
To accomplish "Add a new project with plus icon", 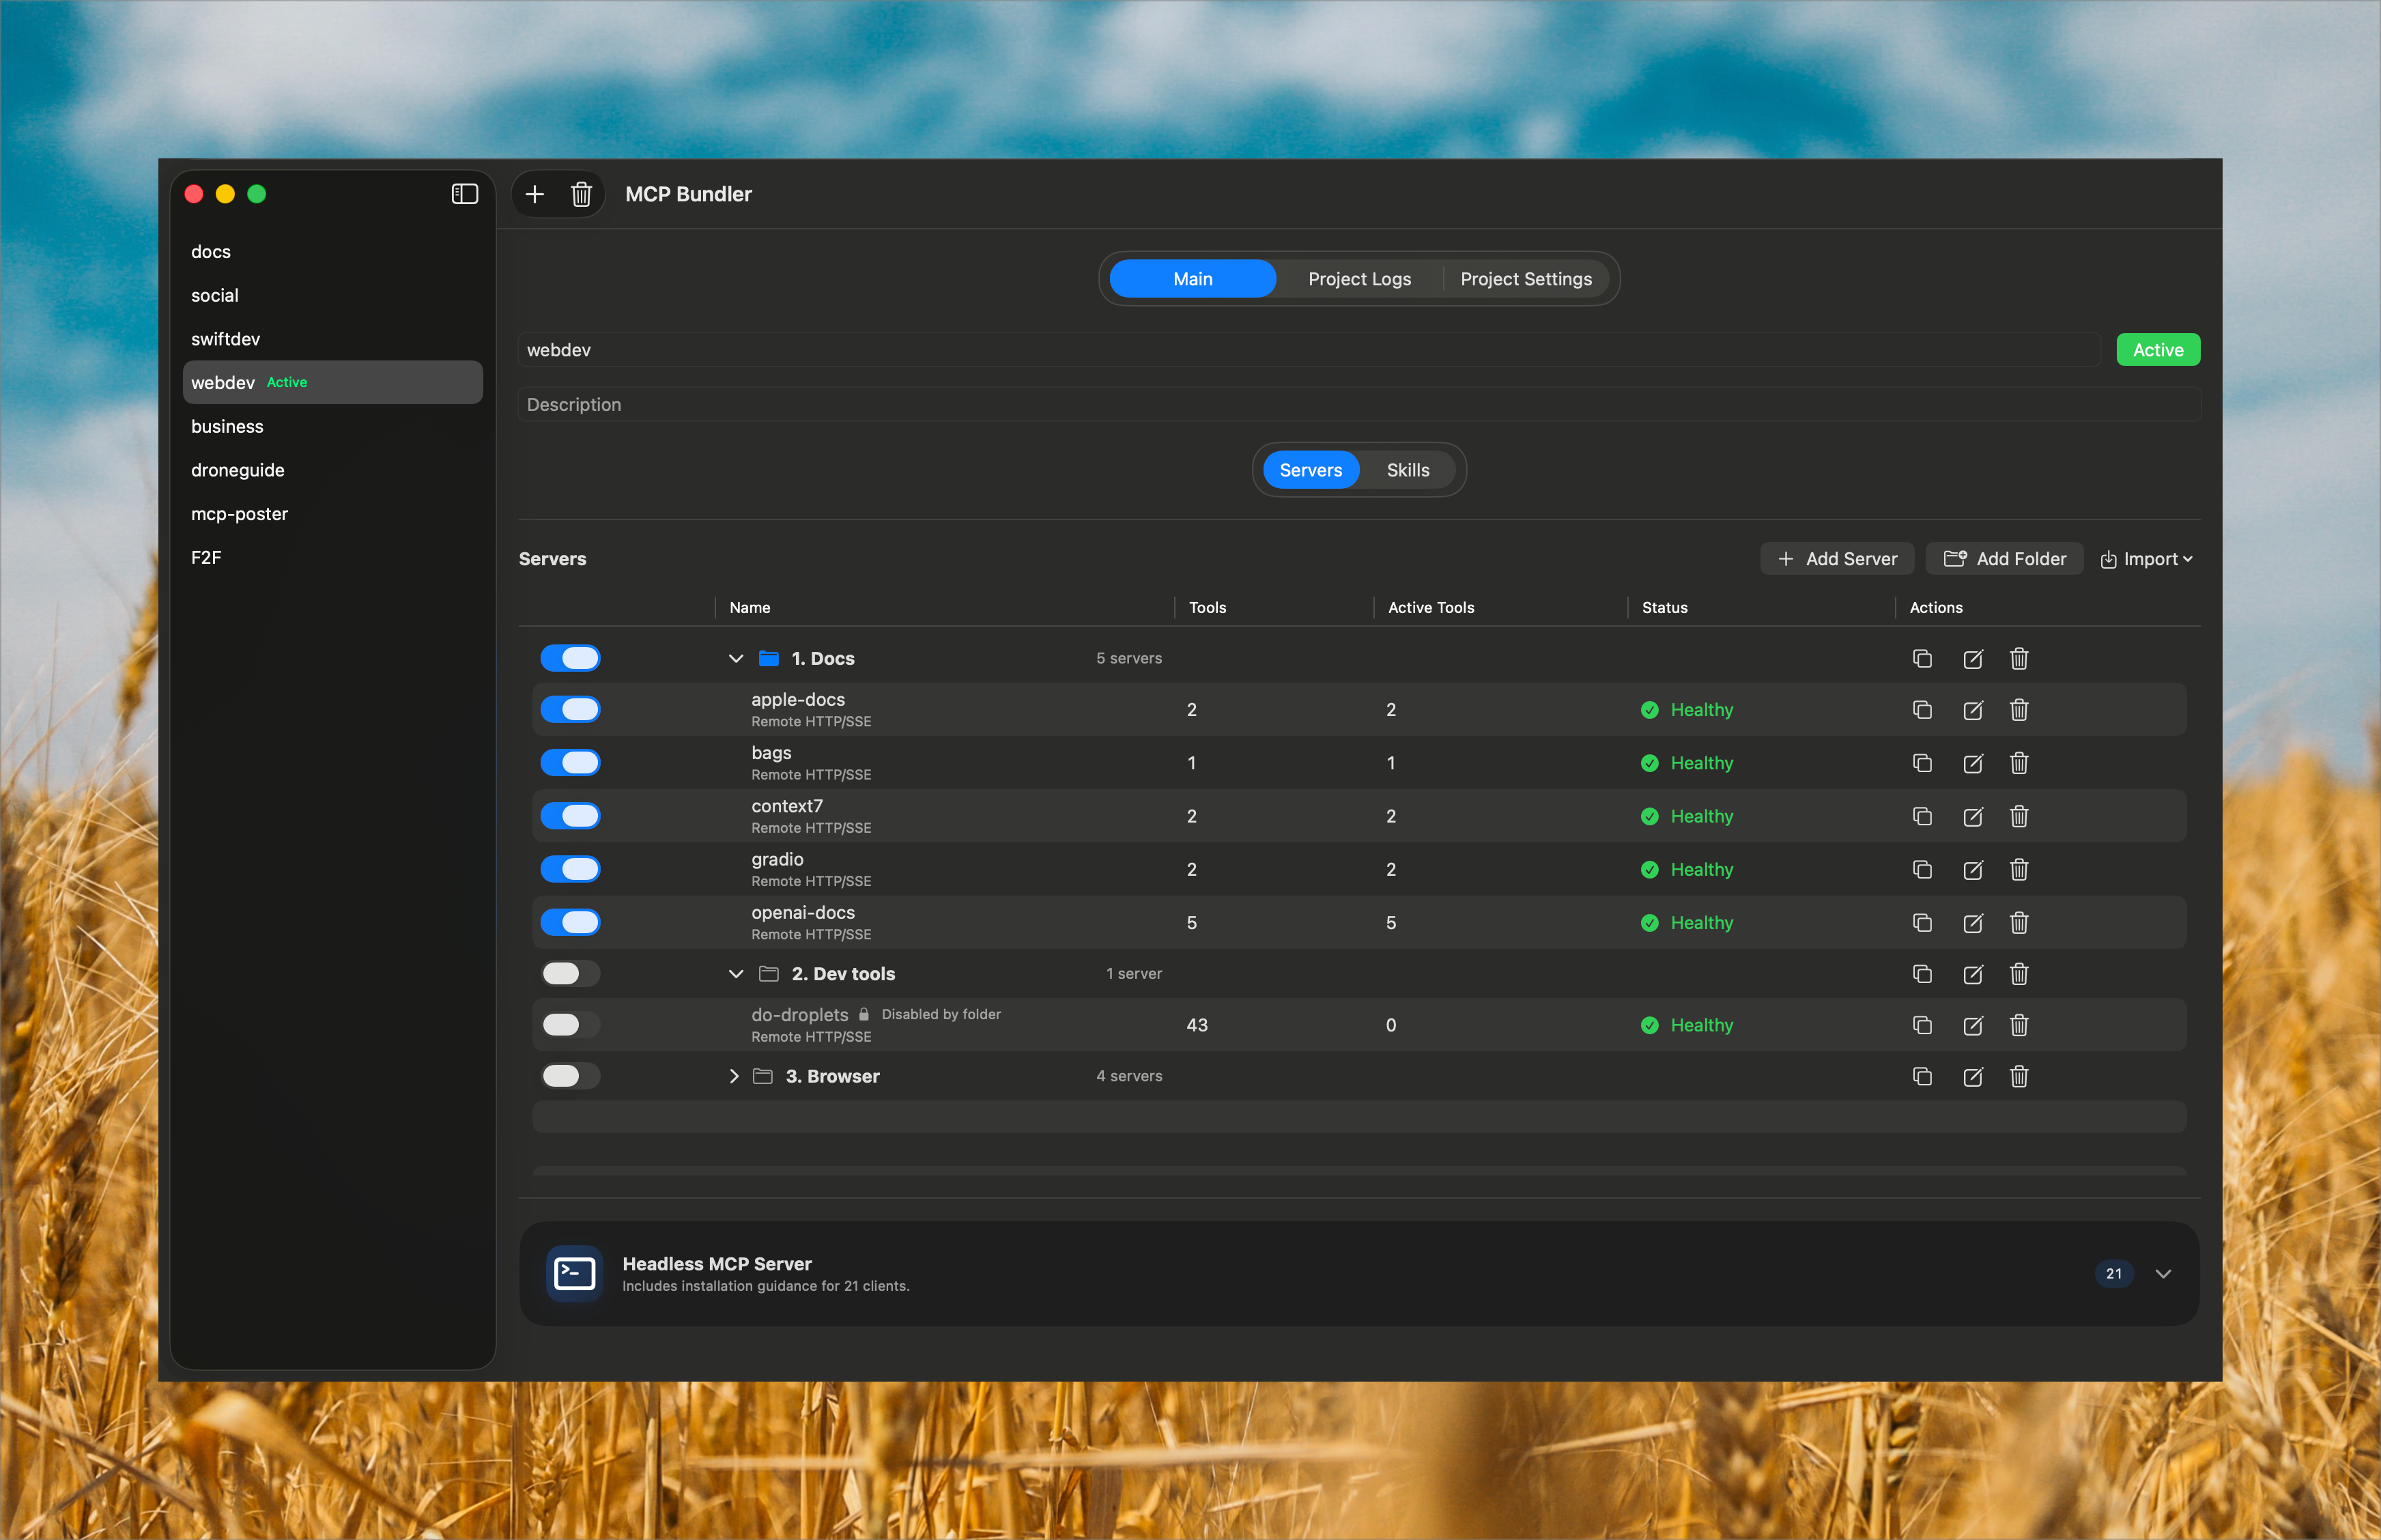I will click(x=535, y=194).
